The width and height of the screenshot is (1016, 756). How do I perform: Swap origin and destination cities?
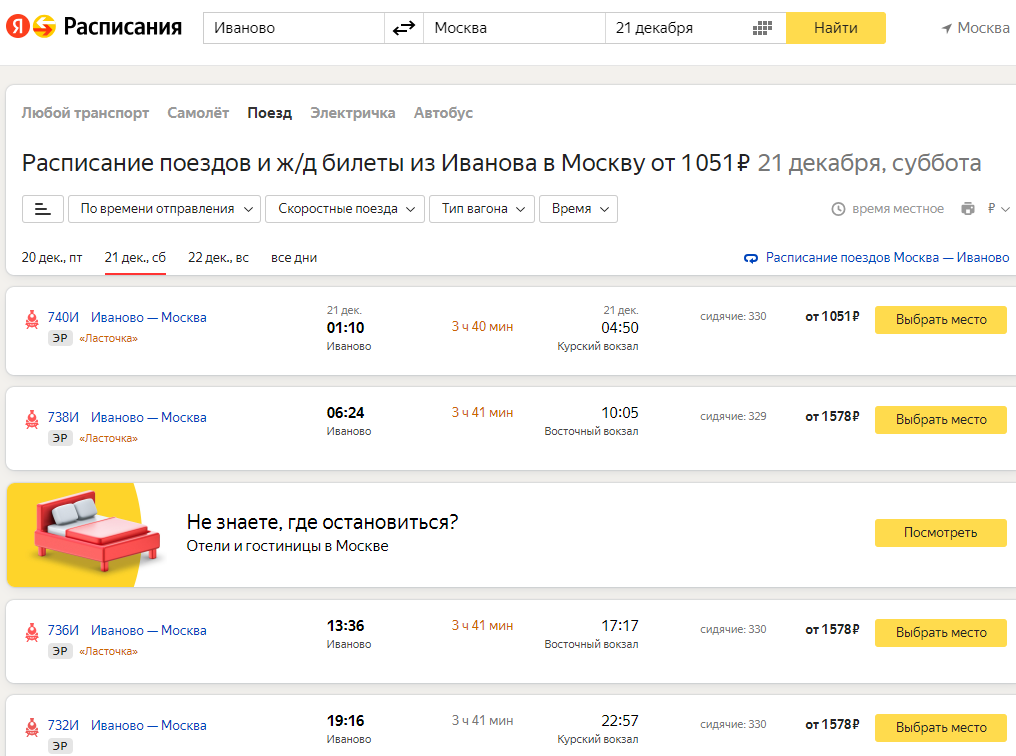pos(404,28)
